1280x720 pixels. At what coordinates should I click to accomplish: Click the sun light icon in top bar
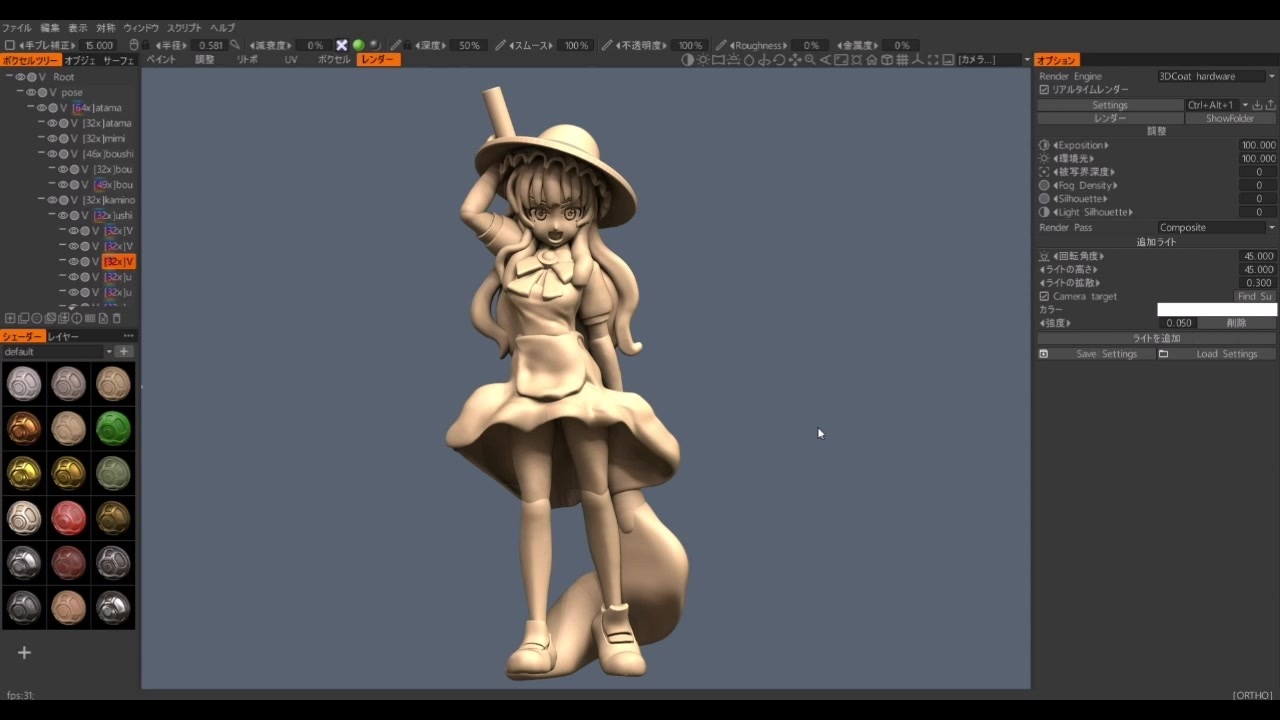[703, 60]
